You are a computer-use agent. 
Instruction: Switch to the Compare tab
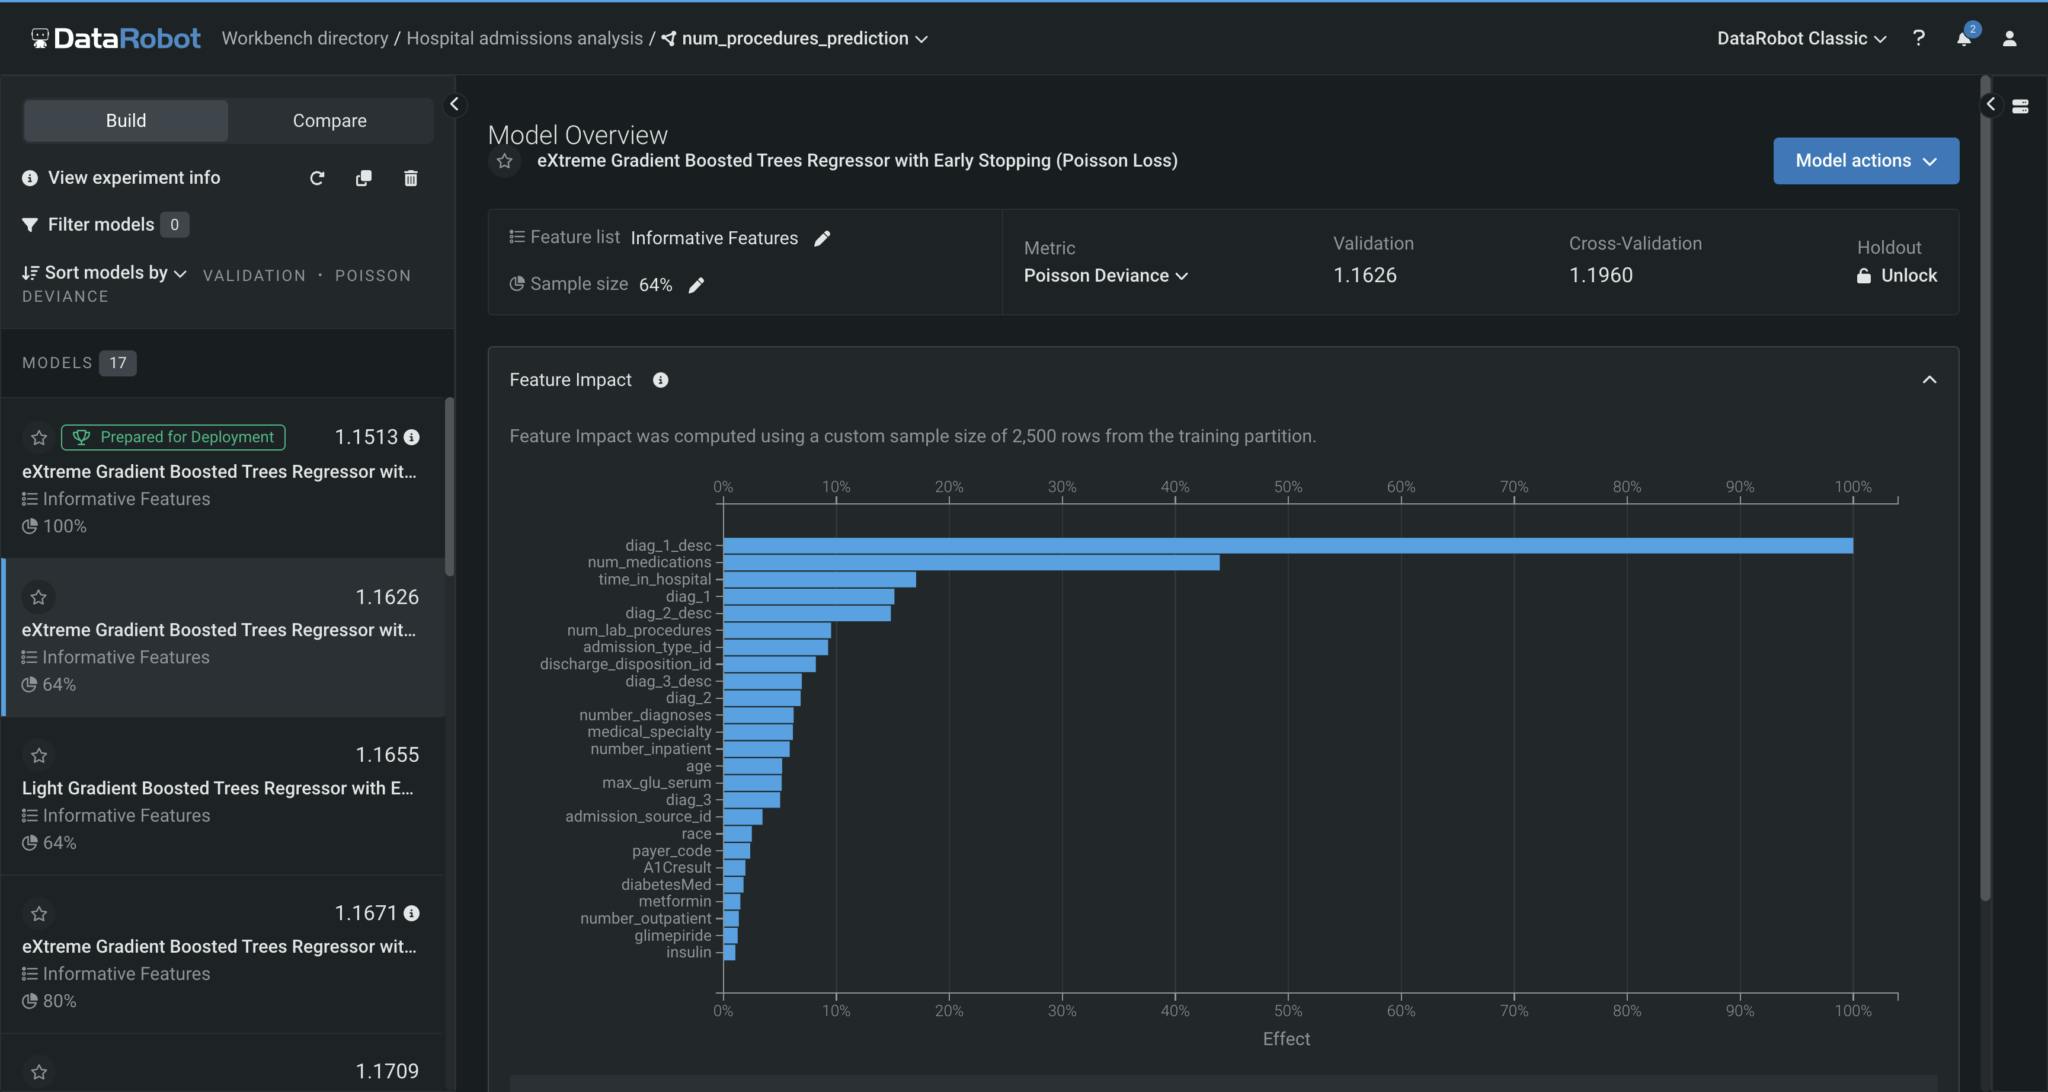tap(329, 121)
